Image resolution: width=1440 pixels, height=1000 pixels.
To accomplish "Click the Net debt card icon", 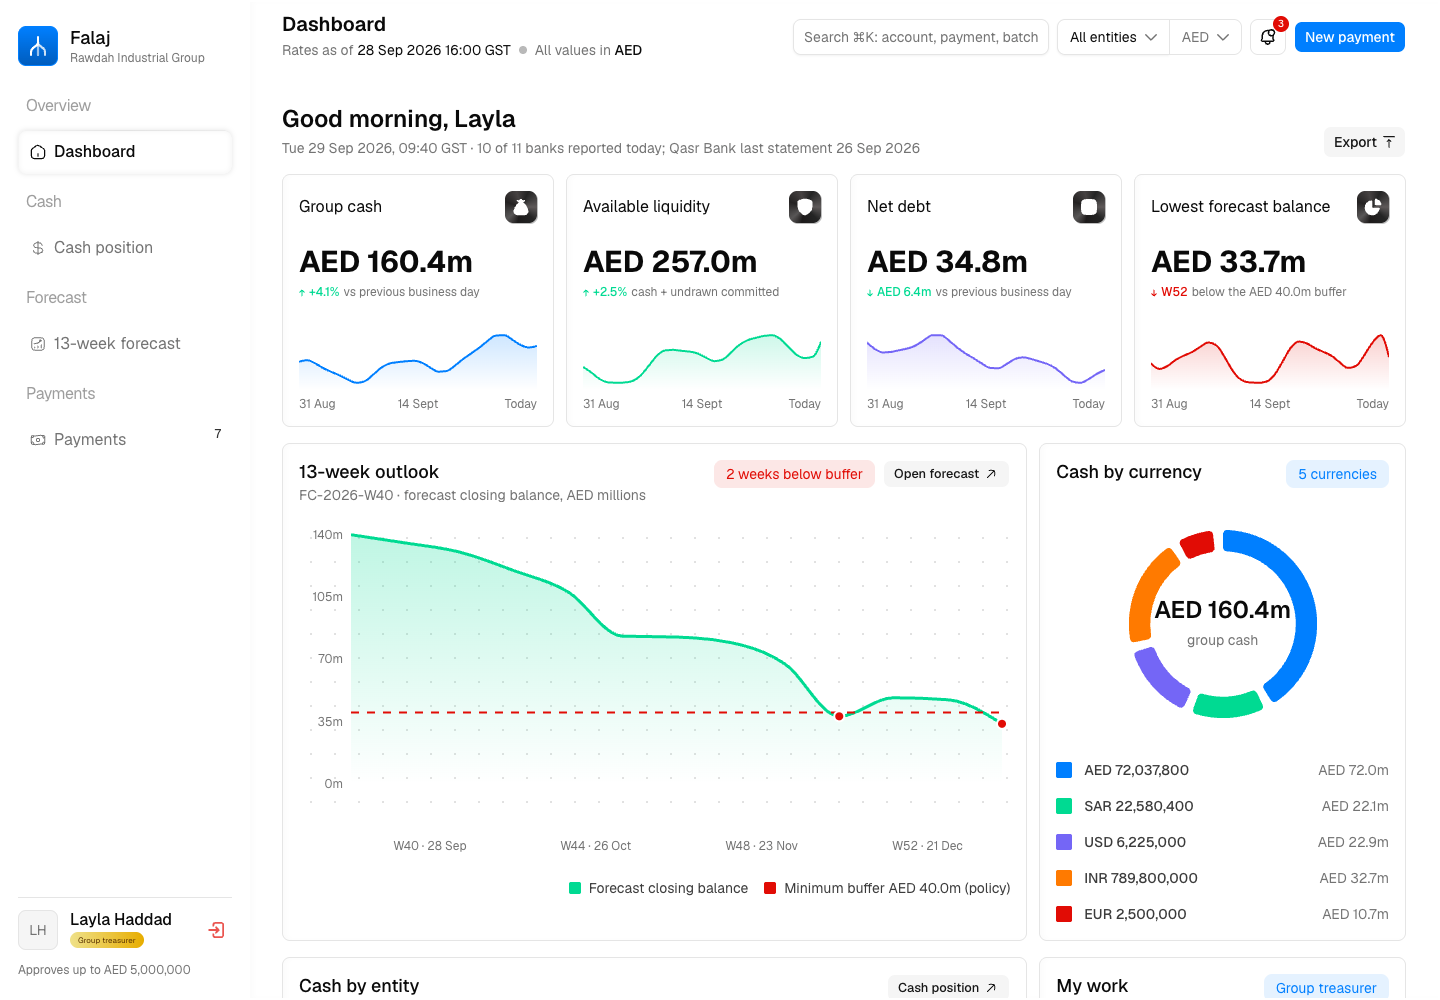I will pyautogui.click(x=1089, y=207).
